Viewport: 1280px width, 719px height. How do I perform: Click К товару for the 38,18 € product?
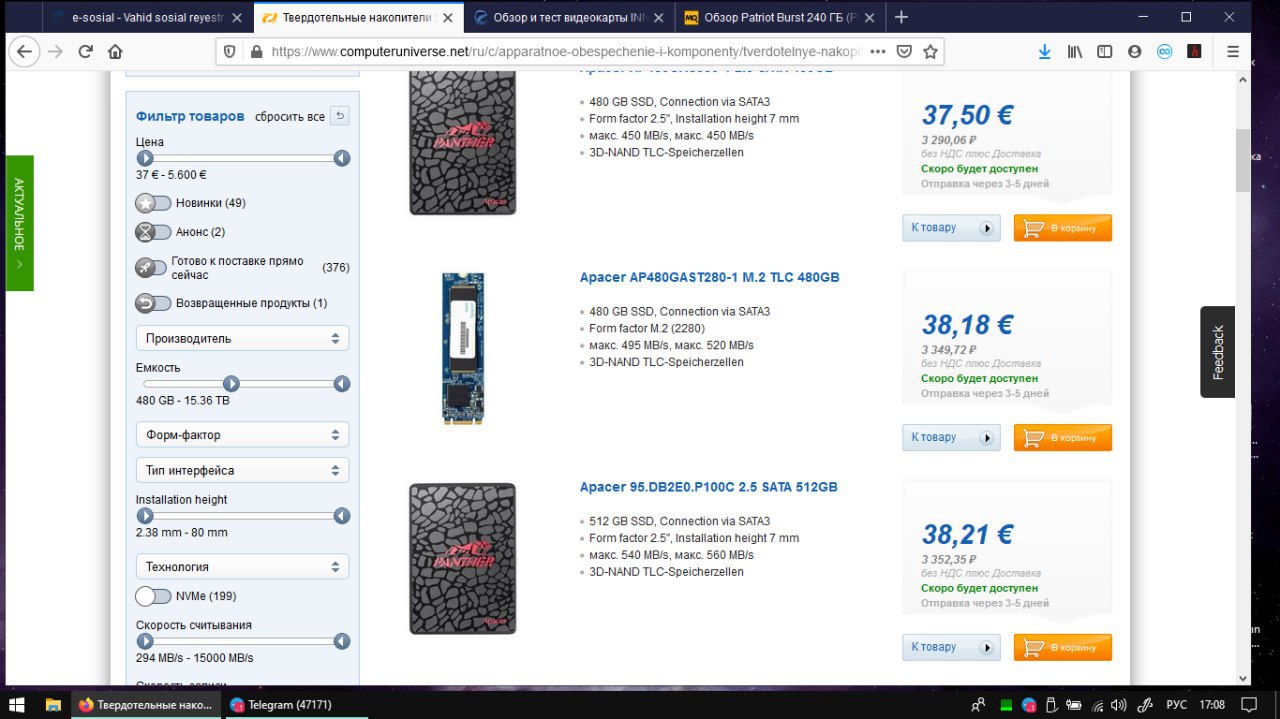(x=951, y=438)
